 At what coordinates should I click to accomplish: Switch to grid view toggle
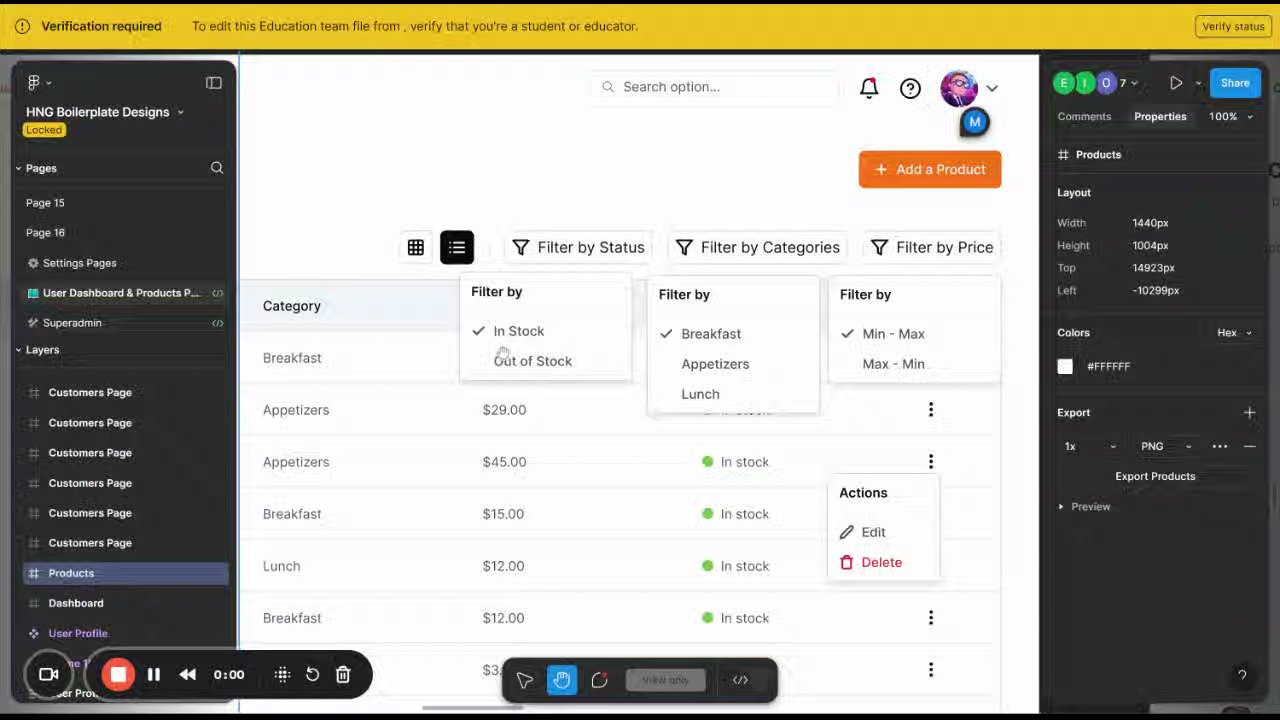[416, 247]
